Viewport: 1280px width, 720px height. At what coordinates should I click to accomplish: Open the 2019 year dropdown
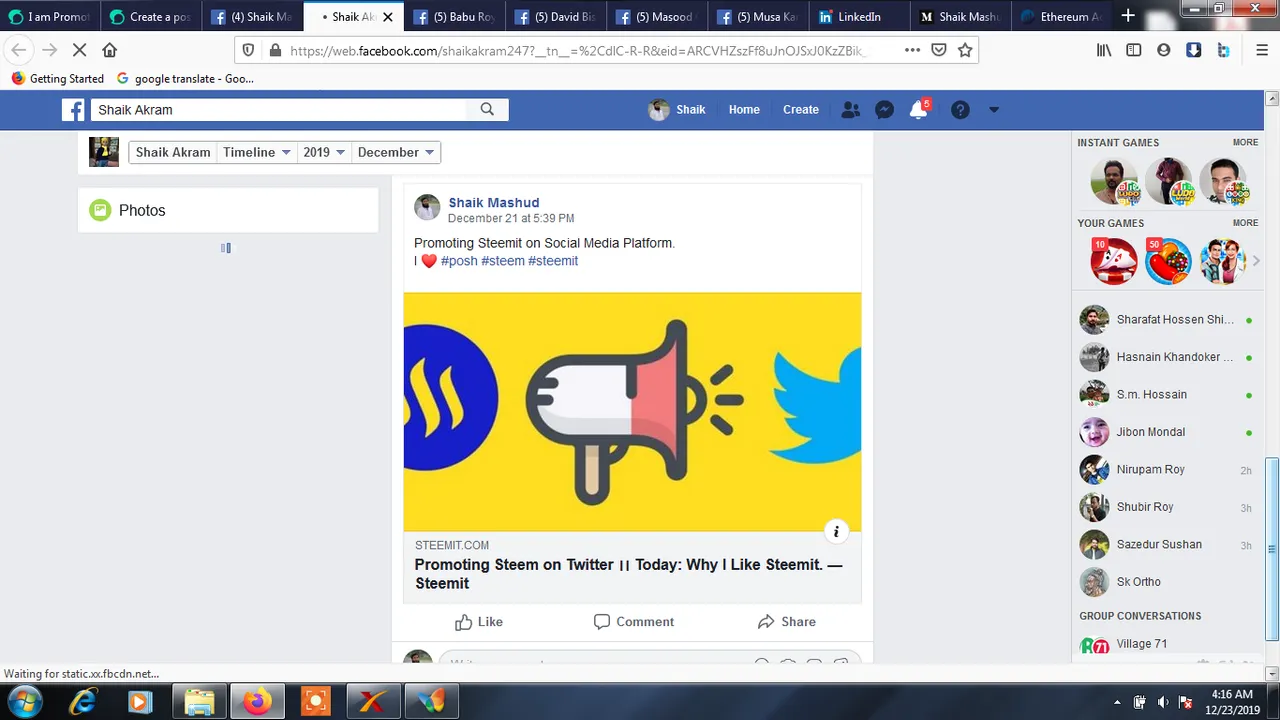coord(324,152)
